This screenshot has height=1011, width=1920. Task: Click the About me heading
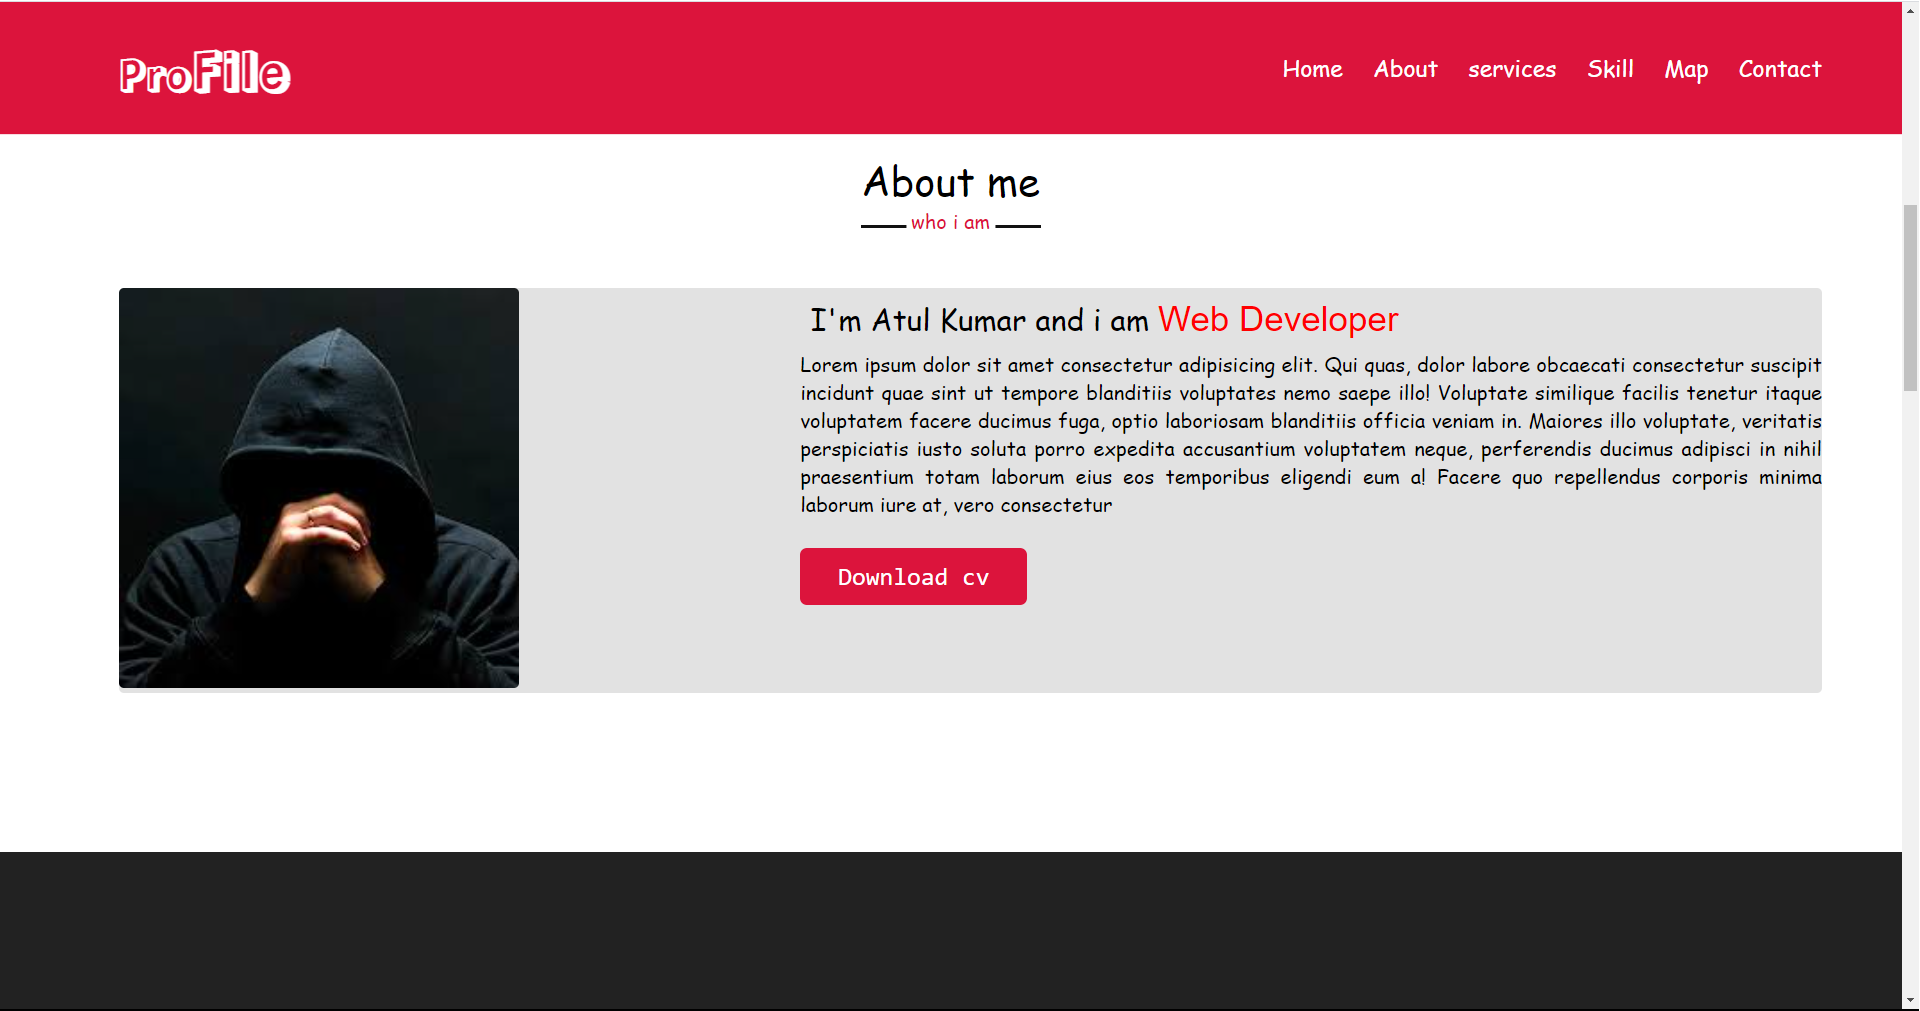pyautogui.click(x=951, y=183)
